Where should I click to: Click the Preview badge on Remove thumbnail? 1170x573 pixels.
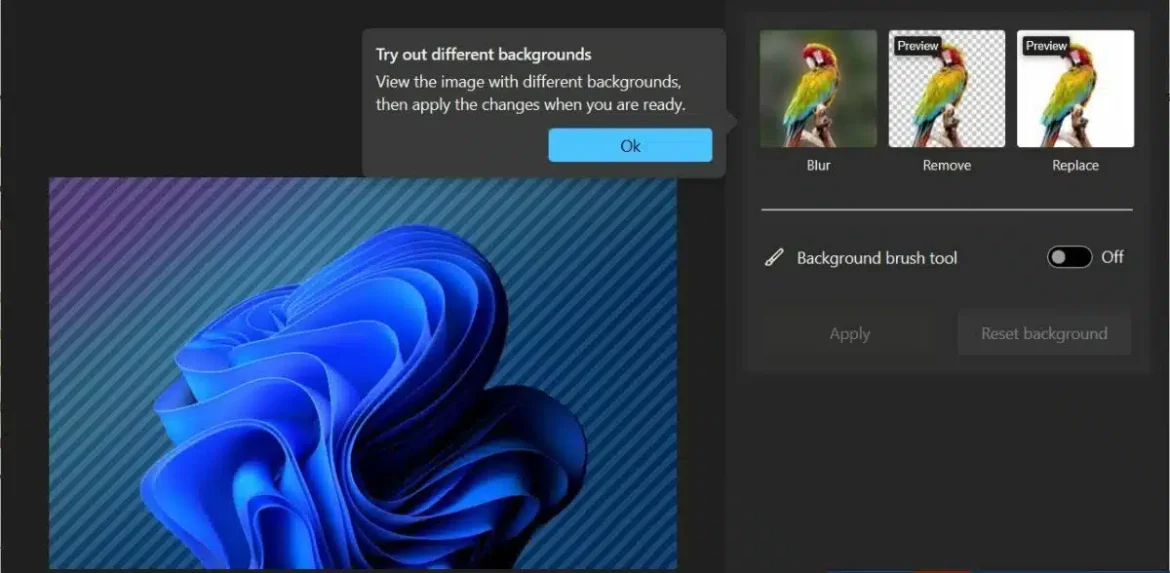917,46
